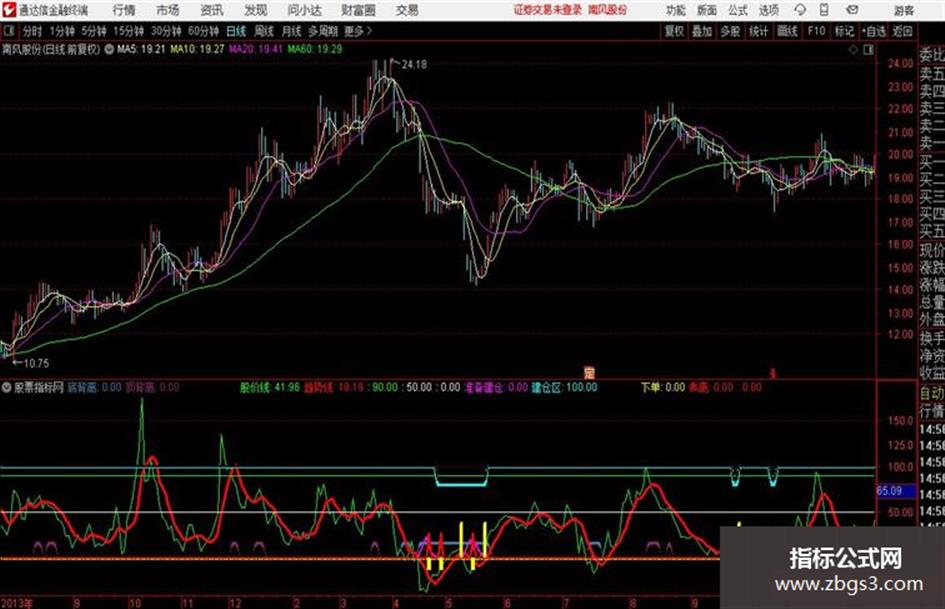The width and height of the screenshot is (945, 609).
Task: Open the 交易 menu
Action: coord(407,10)
